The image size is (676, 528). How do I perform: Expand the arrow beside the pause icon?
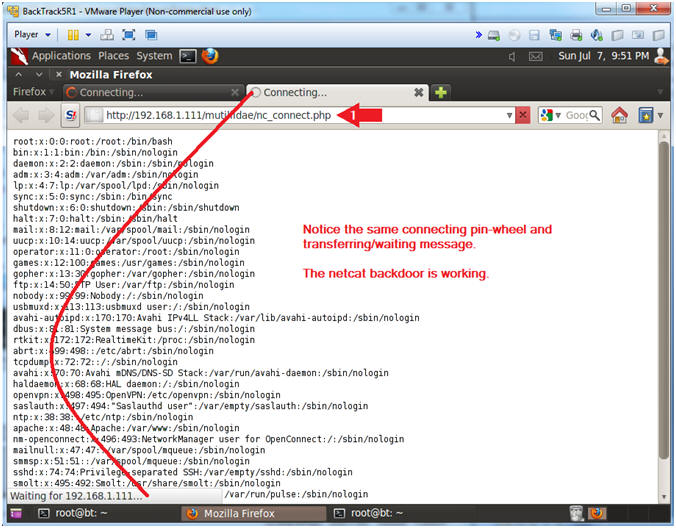[x=88, y=35]
